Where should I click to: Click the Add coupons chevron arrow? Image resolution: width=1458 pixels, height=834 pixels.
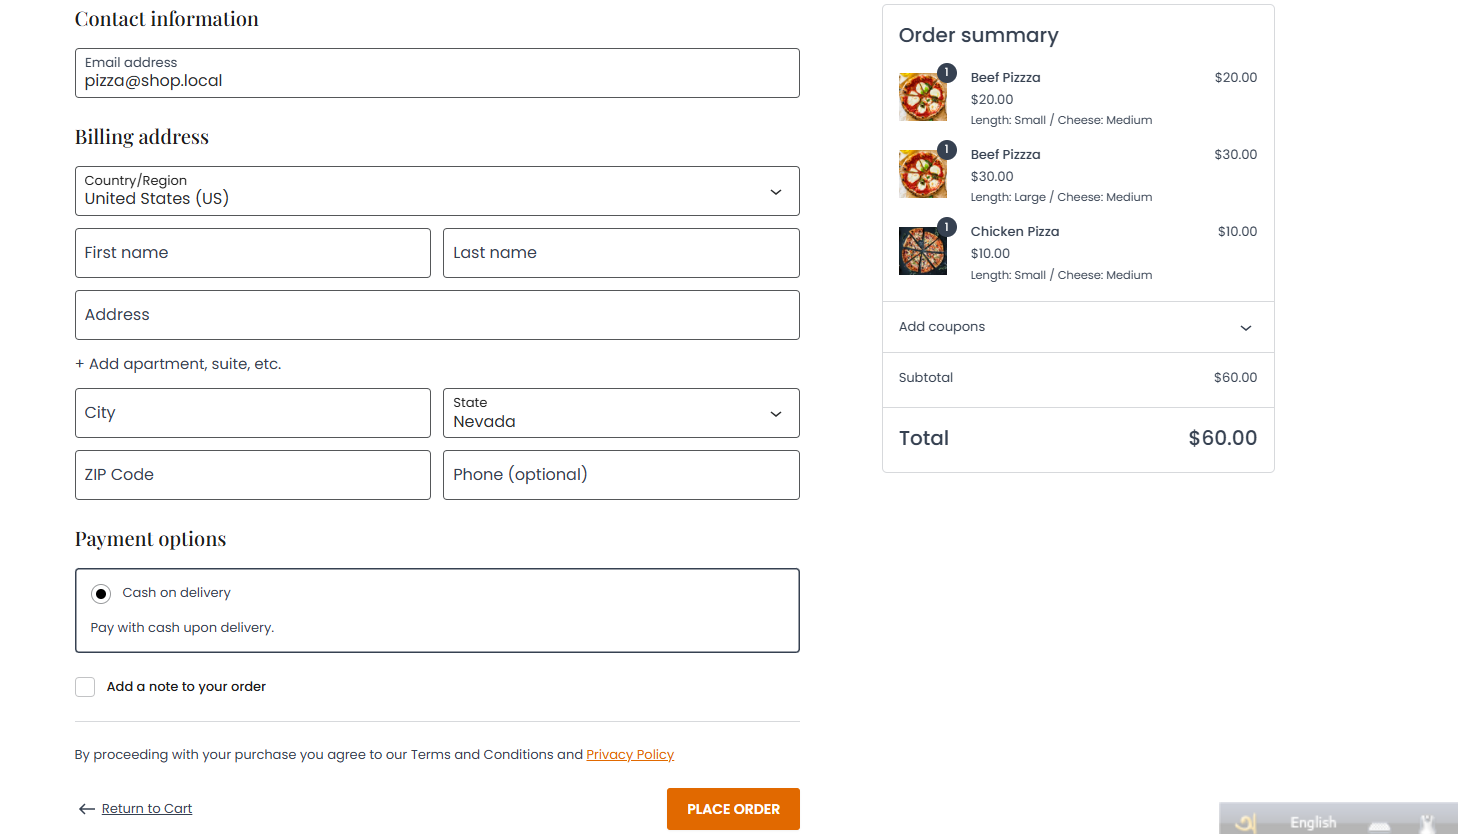click(x=1245, y=328)
